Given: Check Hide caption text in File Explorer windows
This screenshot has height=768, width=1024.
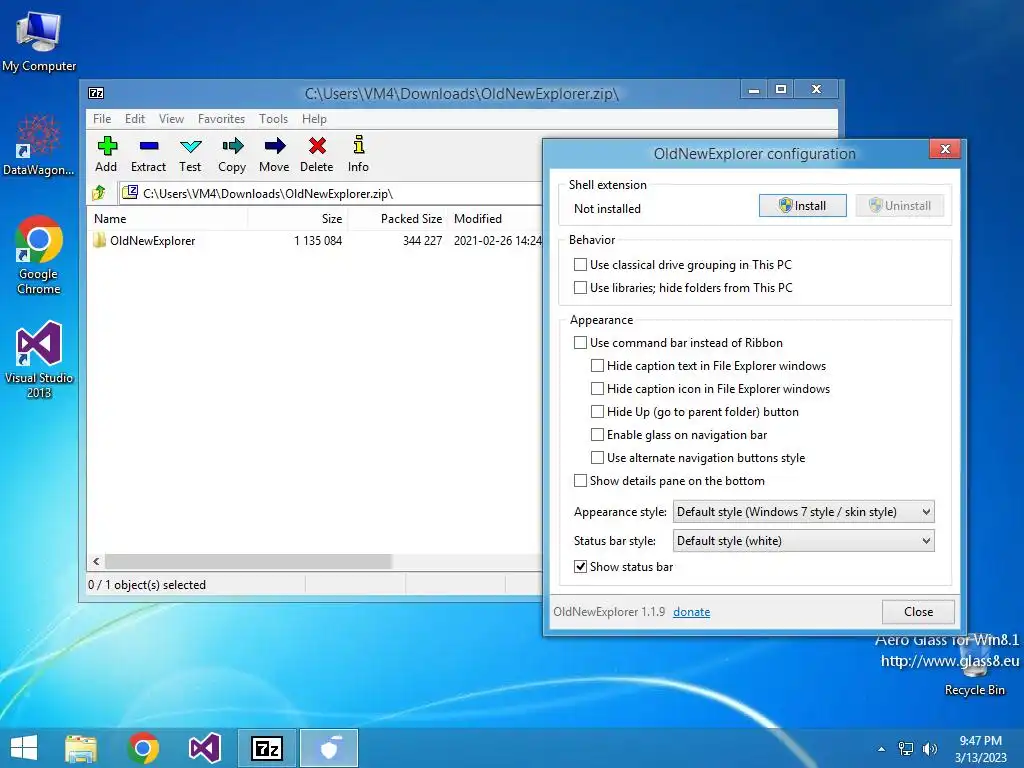Looking at the screenshot, I should (597, 365).
